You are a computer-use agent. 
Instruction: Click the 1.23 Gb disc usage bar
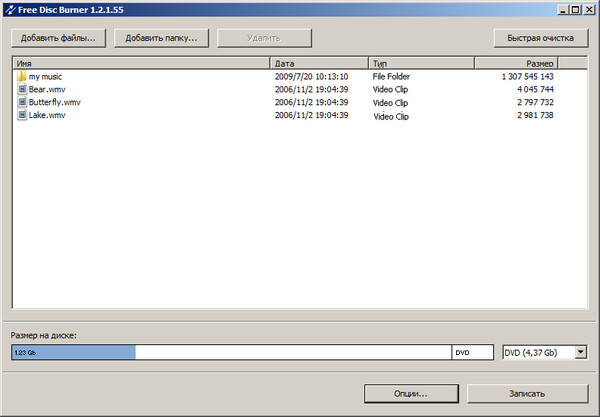pos(73,352)
